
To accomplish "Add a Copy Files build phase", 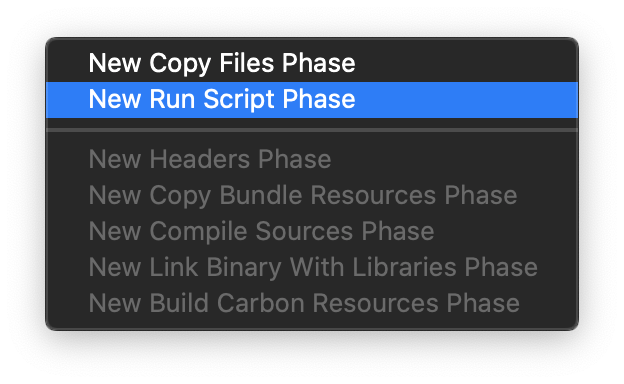I will [x=312, y=64].
